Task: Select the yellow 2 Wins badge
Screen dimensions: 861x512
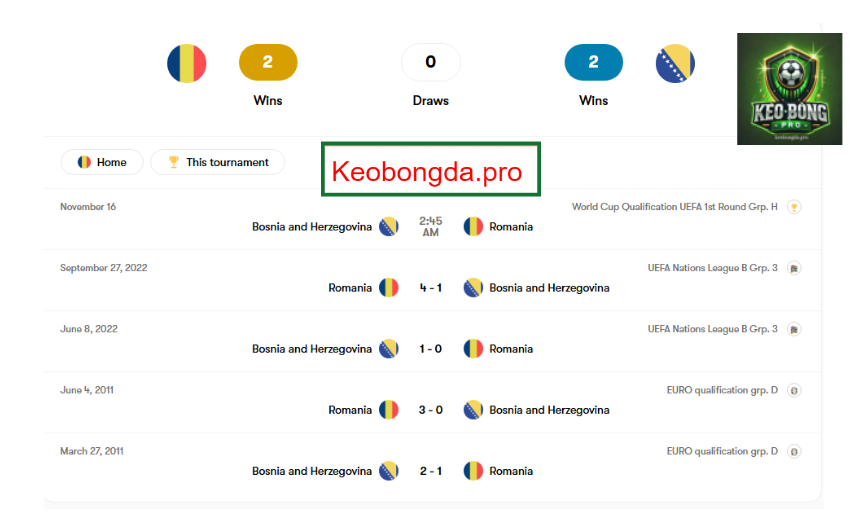Action: pyautogui.click(x=268, y=62)
